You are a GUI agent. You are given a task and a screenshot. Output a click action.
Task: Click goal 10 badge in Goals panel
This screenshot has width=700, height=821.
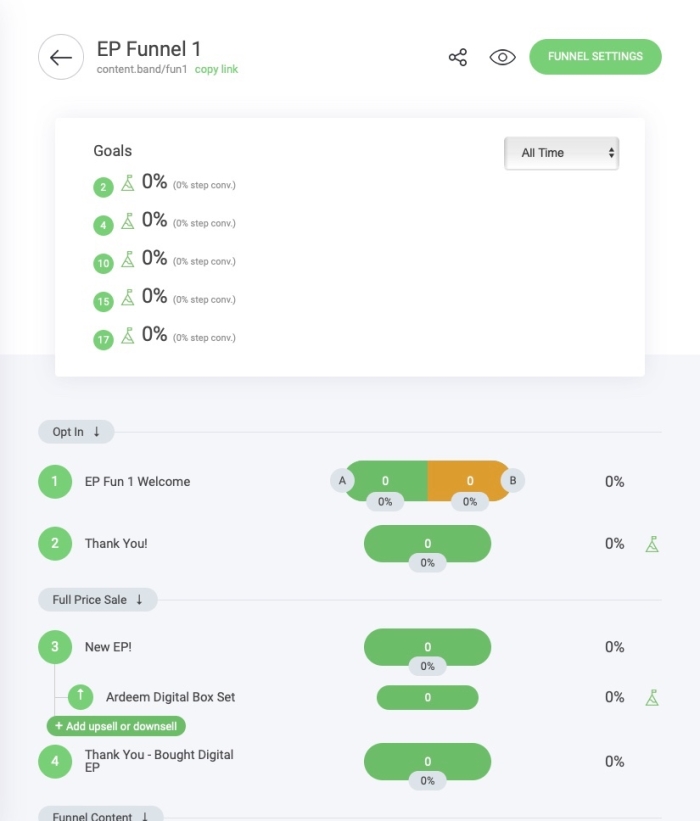[103, 263]
